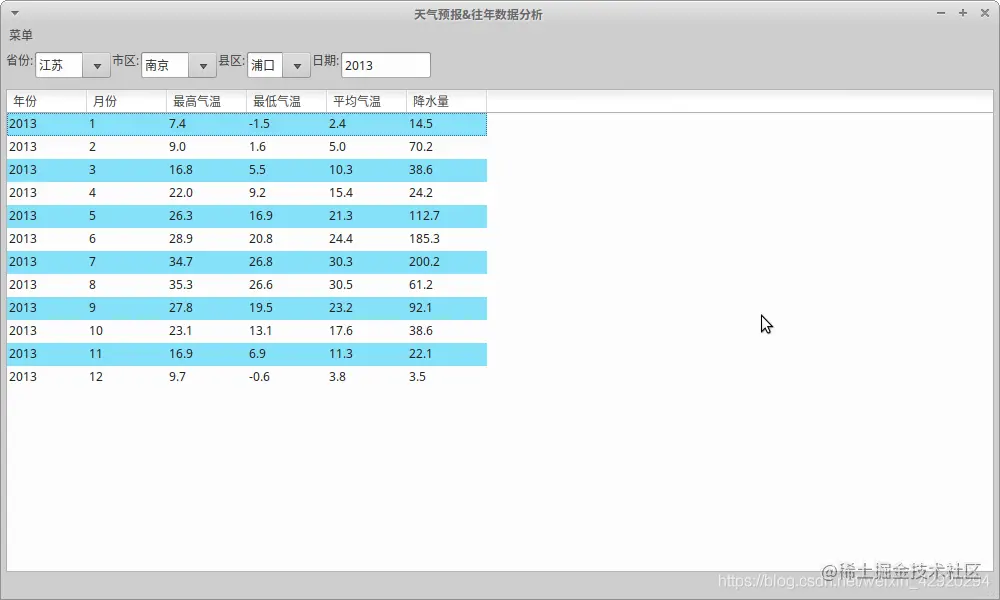Click the 江苏 province combo text field
Image resolution: width=1000 pixels, height=600 pixels.
[x=59, y=65]
